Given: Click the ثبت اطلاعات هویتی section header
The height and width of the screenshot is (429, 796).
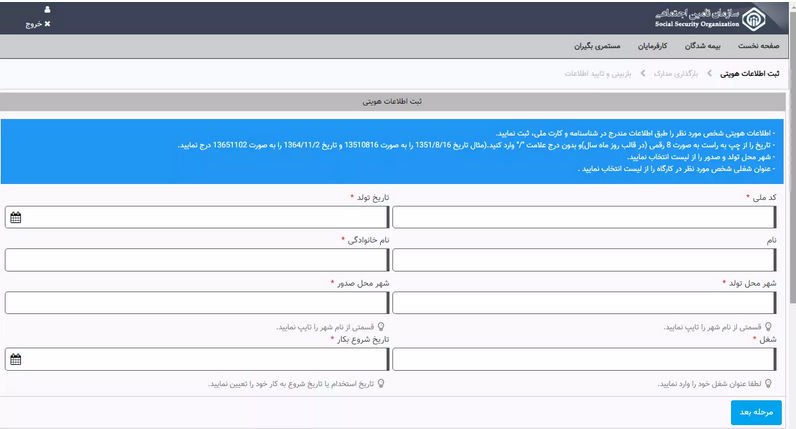Looking at the screenshot, I should coord(392,102).
